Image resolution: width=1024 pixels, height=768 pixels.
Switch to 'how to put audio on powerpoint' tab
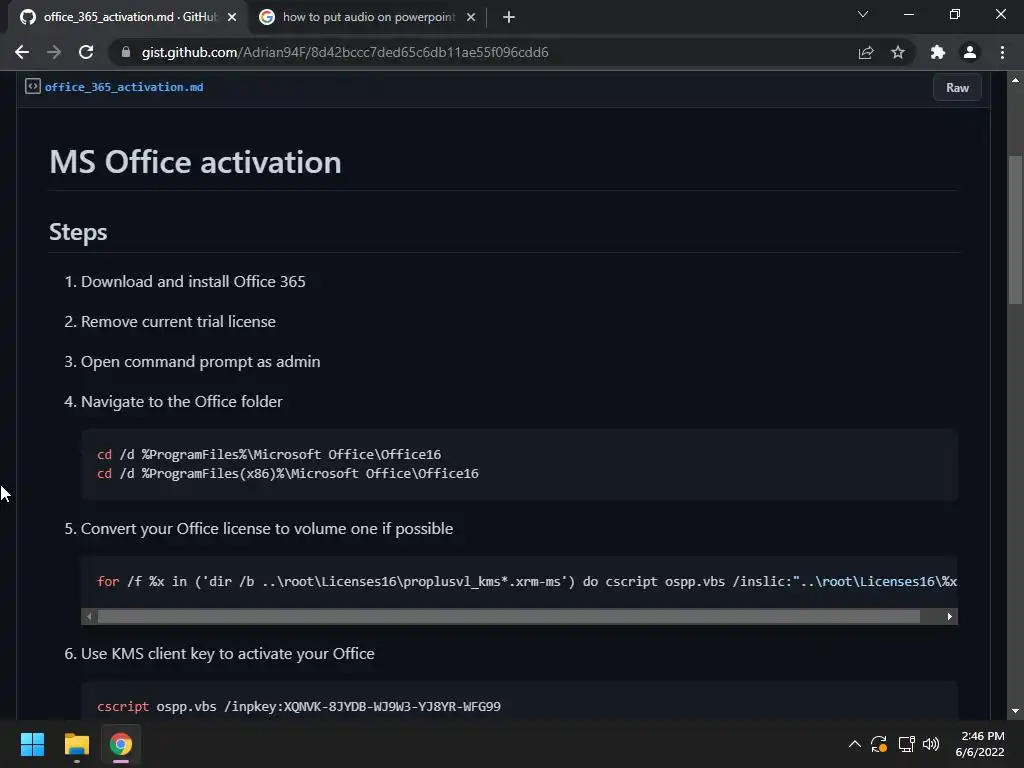pyautogui.click(x=367, y=17)
